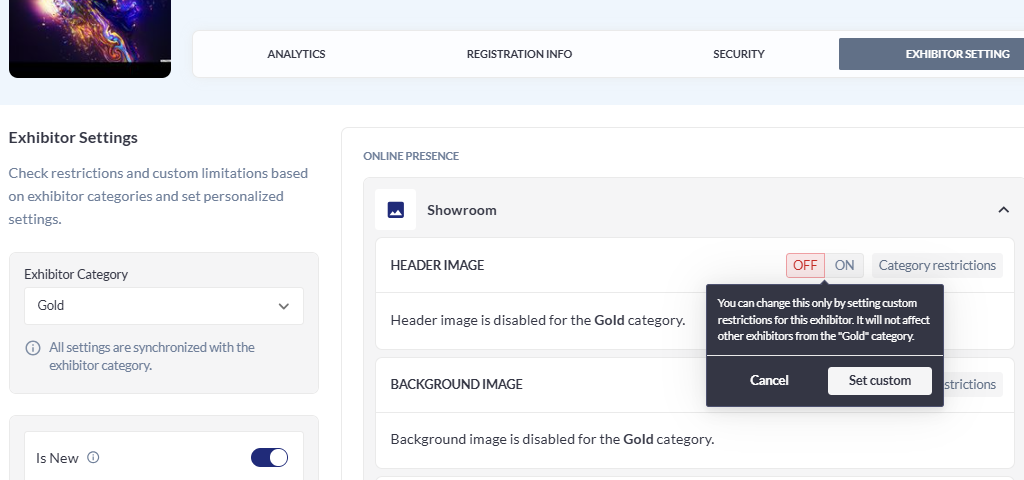Click the info icon near synchronized settings note
Screen dimensions: 1024x480
[x=32, y=348]
